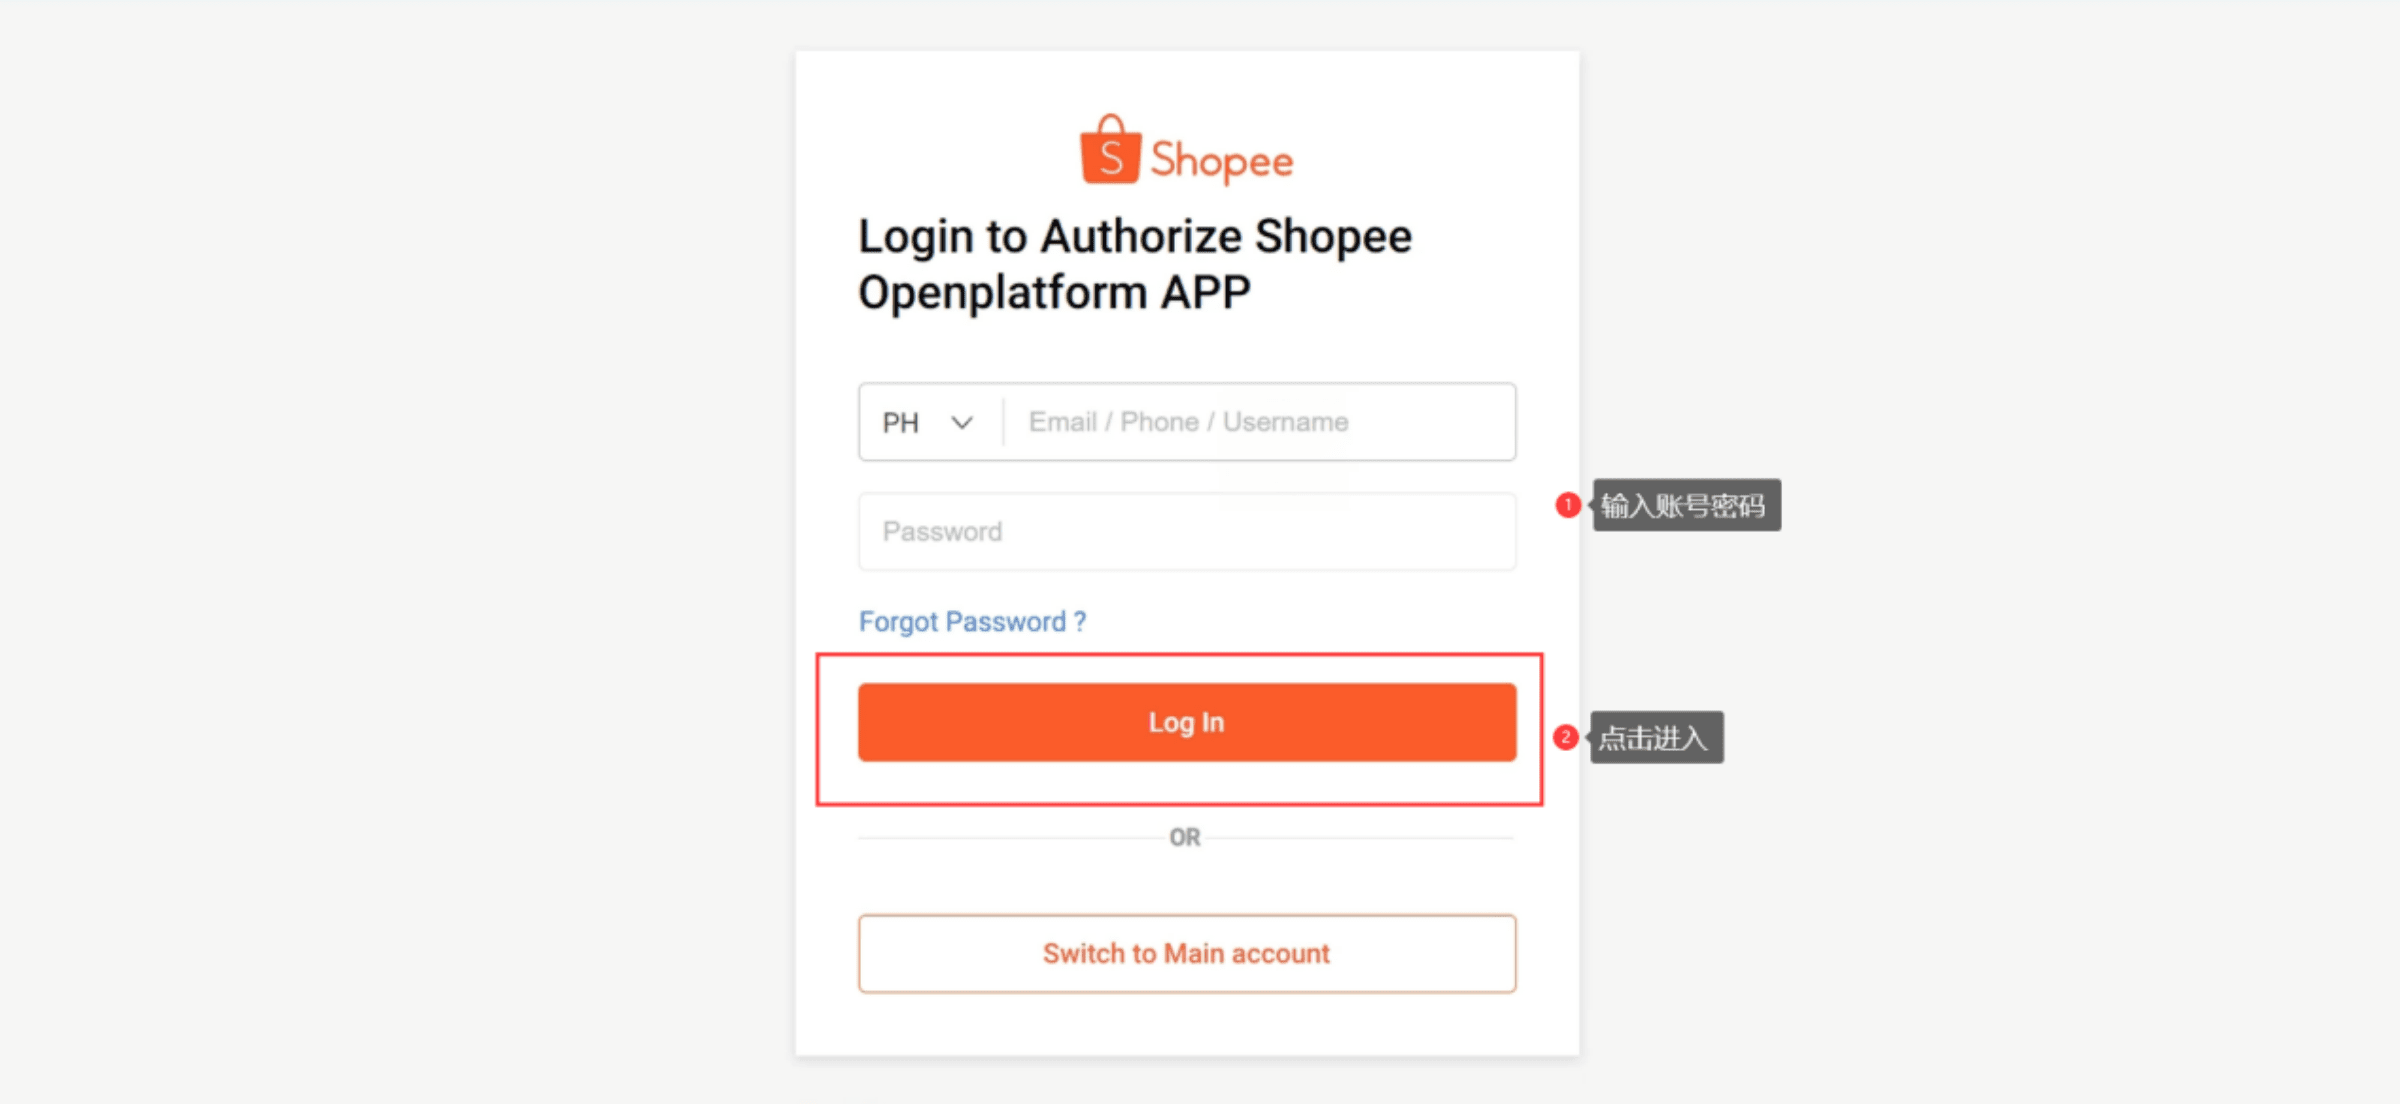Click the red number 1 annotation marker
This screenshot has width=2400, height=1104.
pyautogui.click(x=1567, y=505)
